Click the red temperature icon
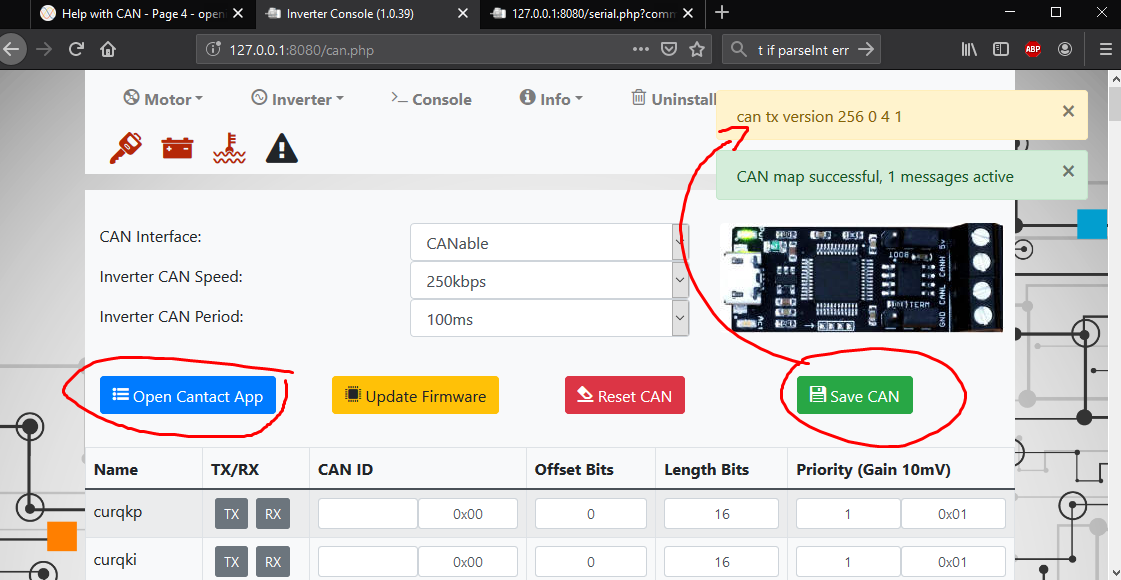This screenshot has height=580, width=1121. (229, 149)
